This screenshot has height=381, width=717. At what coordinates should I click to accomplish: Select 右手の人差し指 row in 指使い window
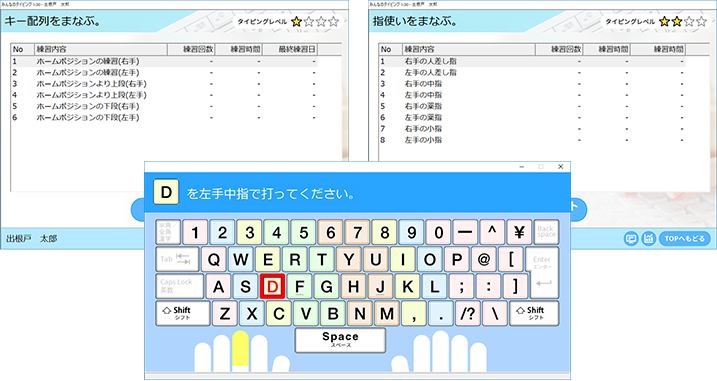(x=532, y=61)
